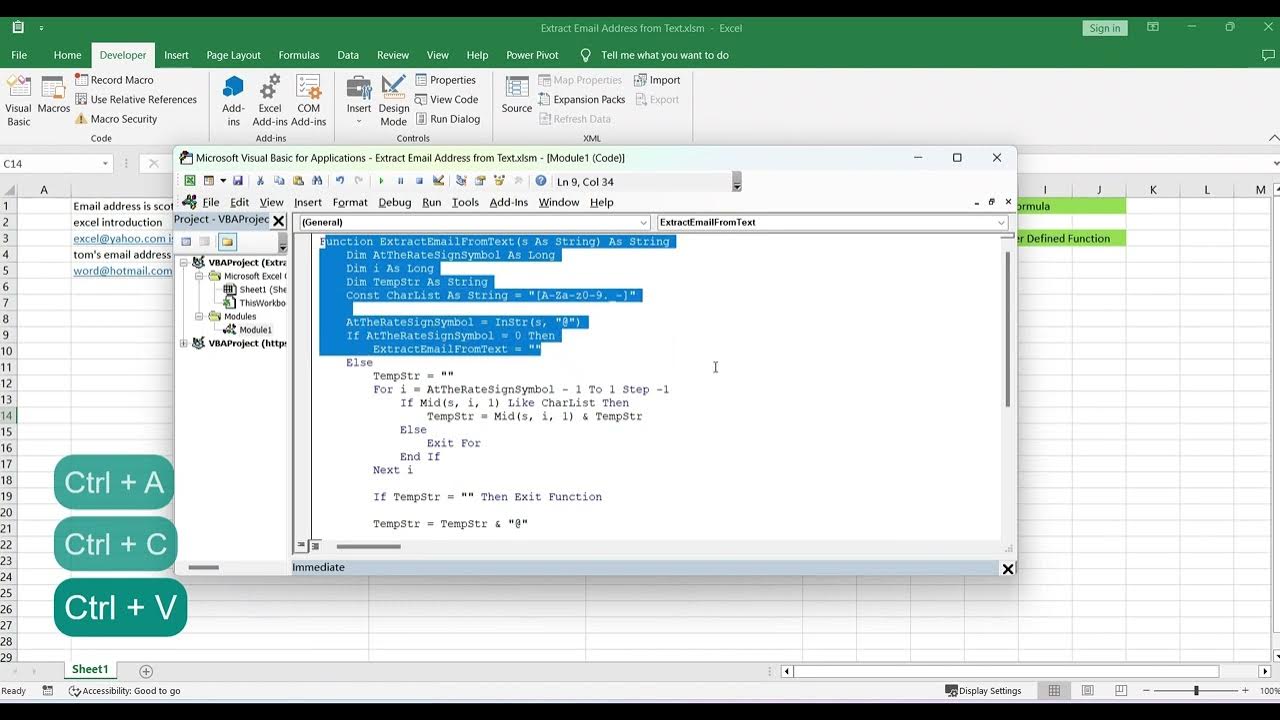Open Visual Basic from the Excel ribbon

tap(19, 101)
